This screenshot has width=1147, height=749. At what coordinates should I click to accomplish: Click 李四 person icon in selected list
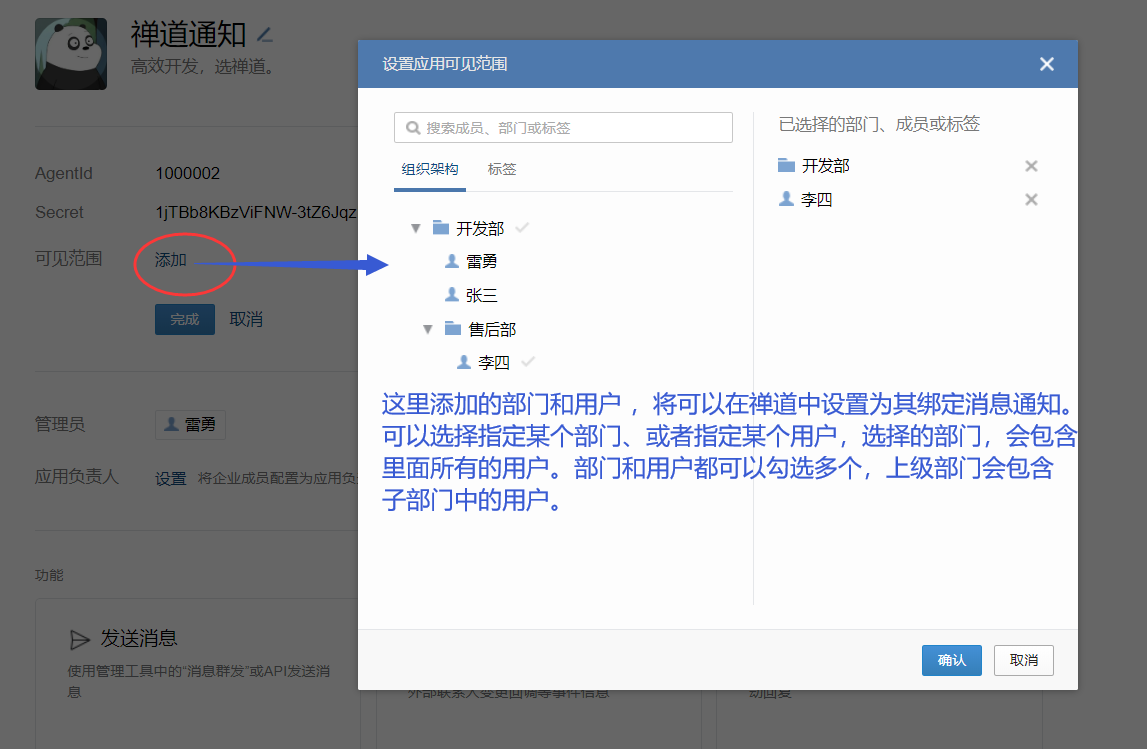point(786,198)
